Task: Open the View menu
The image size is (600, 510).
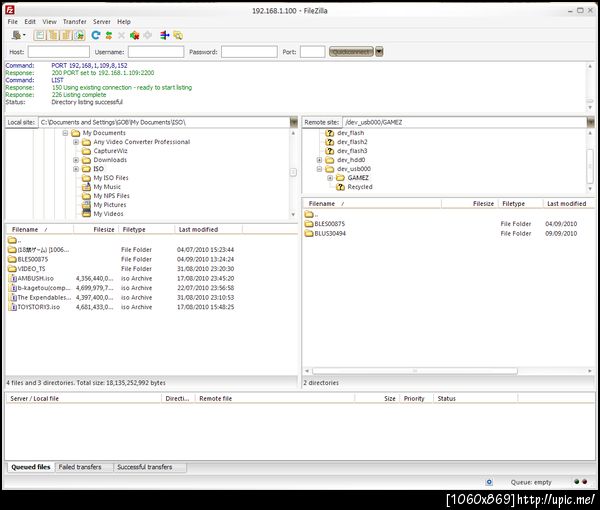Action: tap(49, 22)
